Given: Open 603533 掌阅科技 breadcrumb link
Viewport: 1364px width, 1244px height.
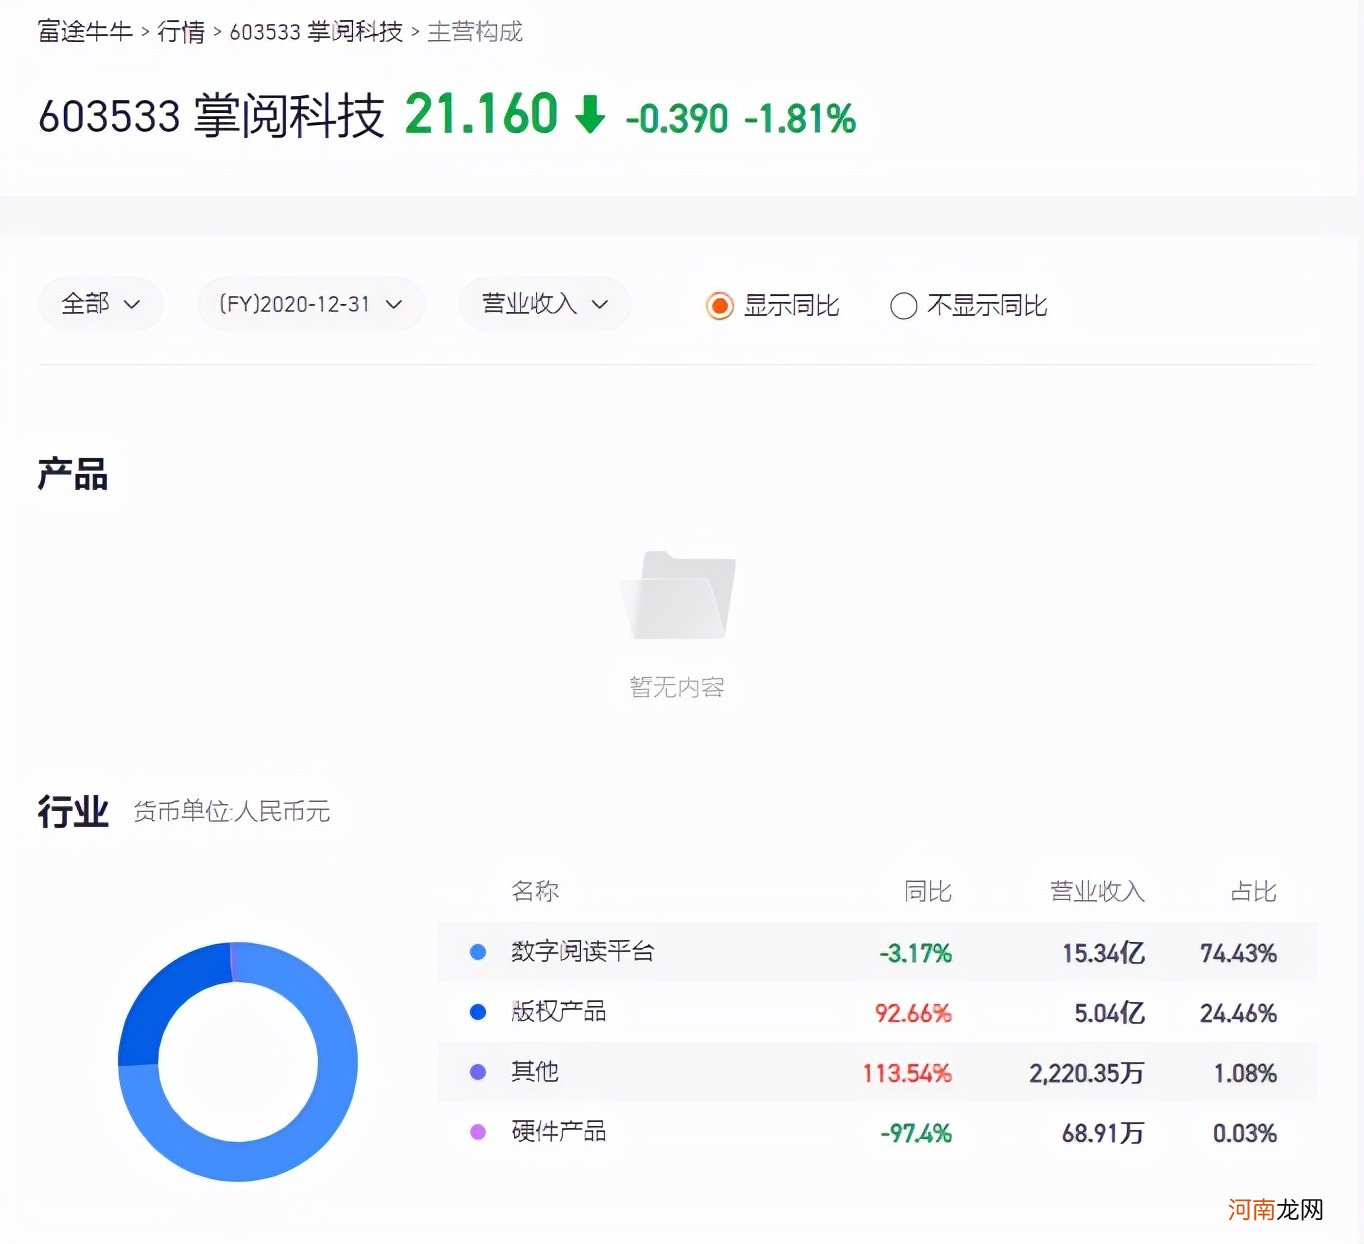Looking at the screenshot, I should click(x=316, y=32).
